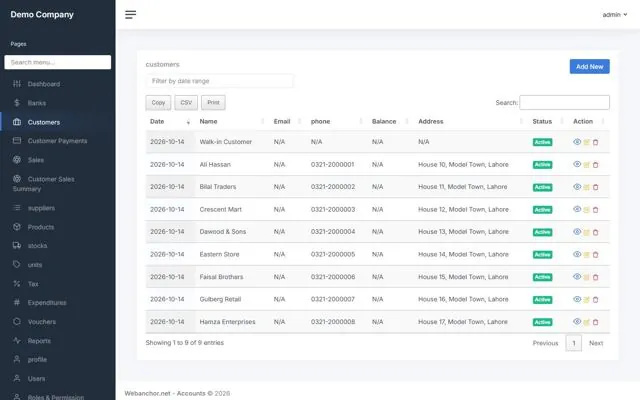Click the Add New button
640x400 pixels.
589,67
